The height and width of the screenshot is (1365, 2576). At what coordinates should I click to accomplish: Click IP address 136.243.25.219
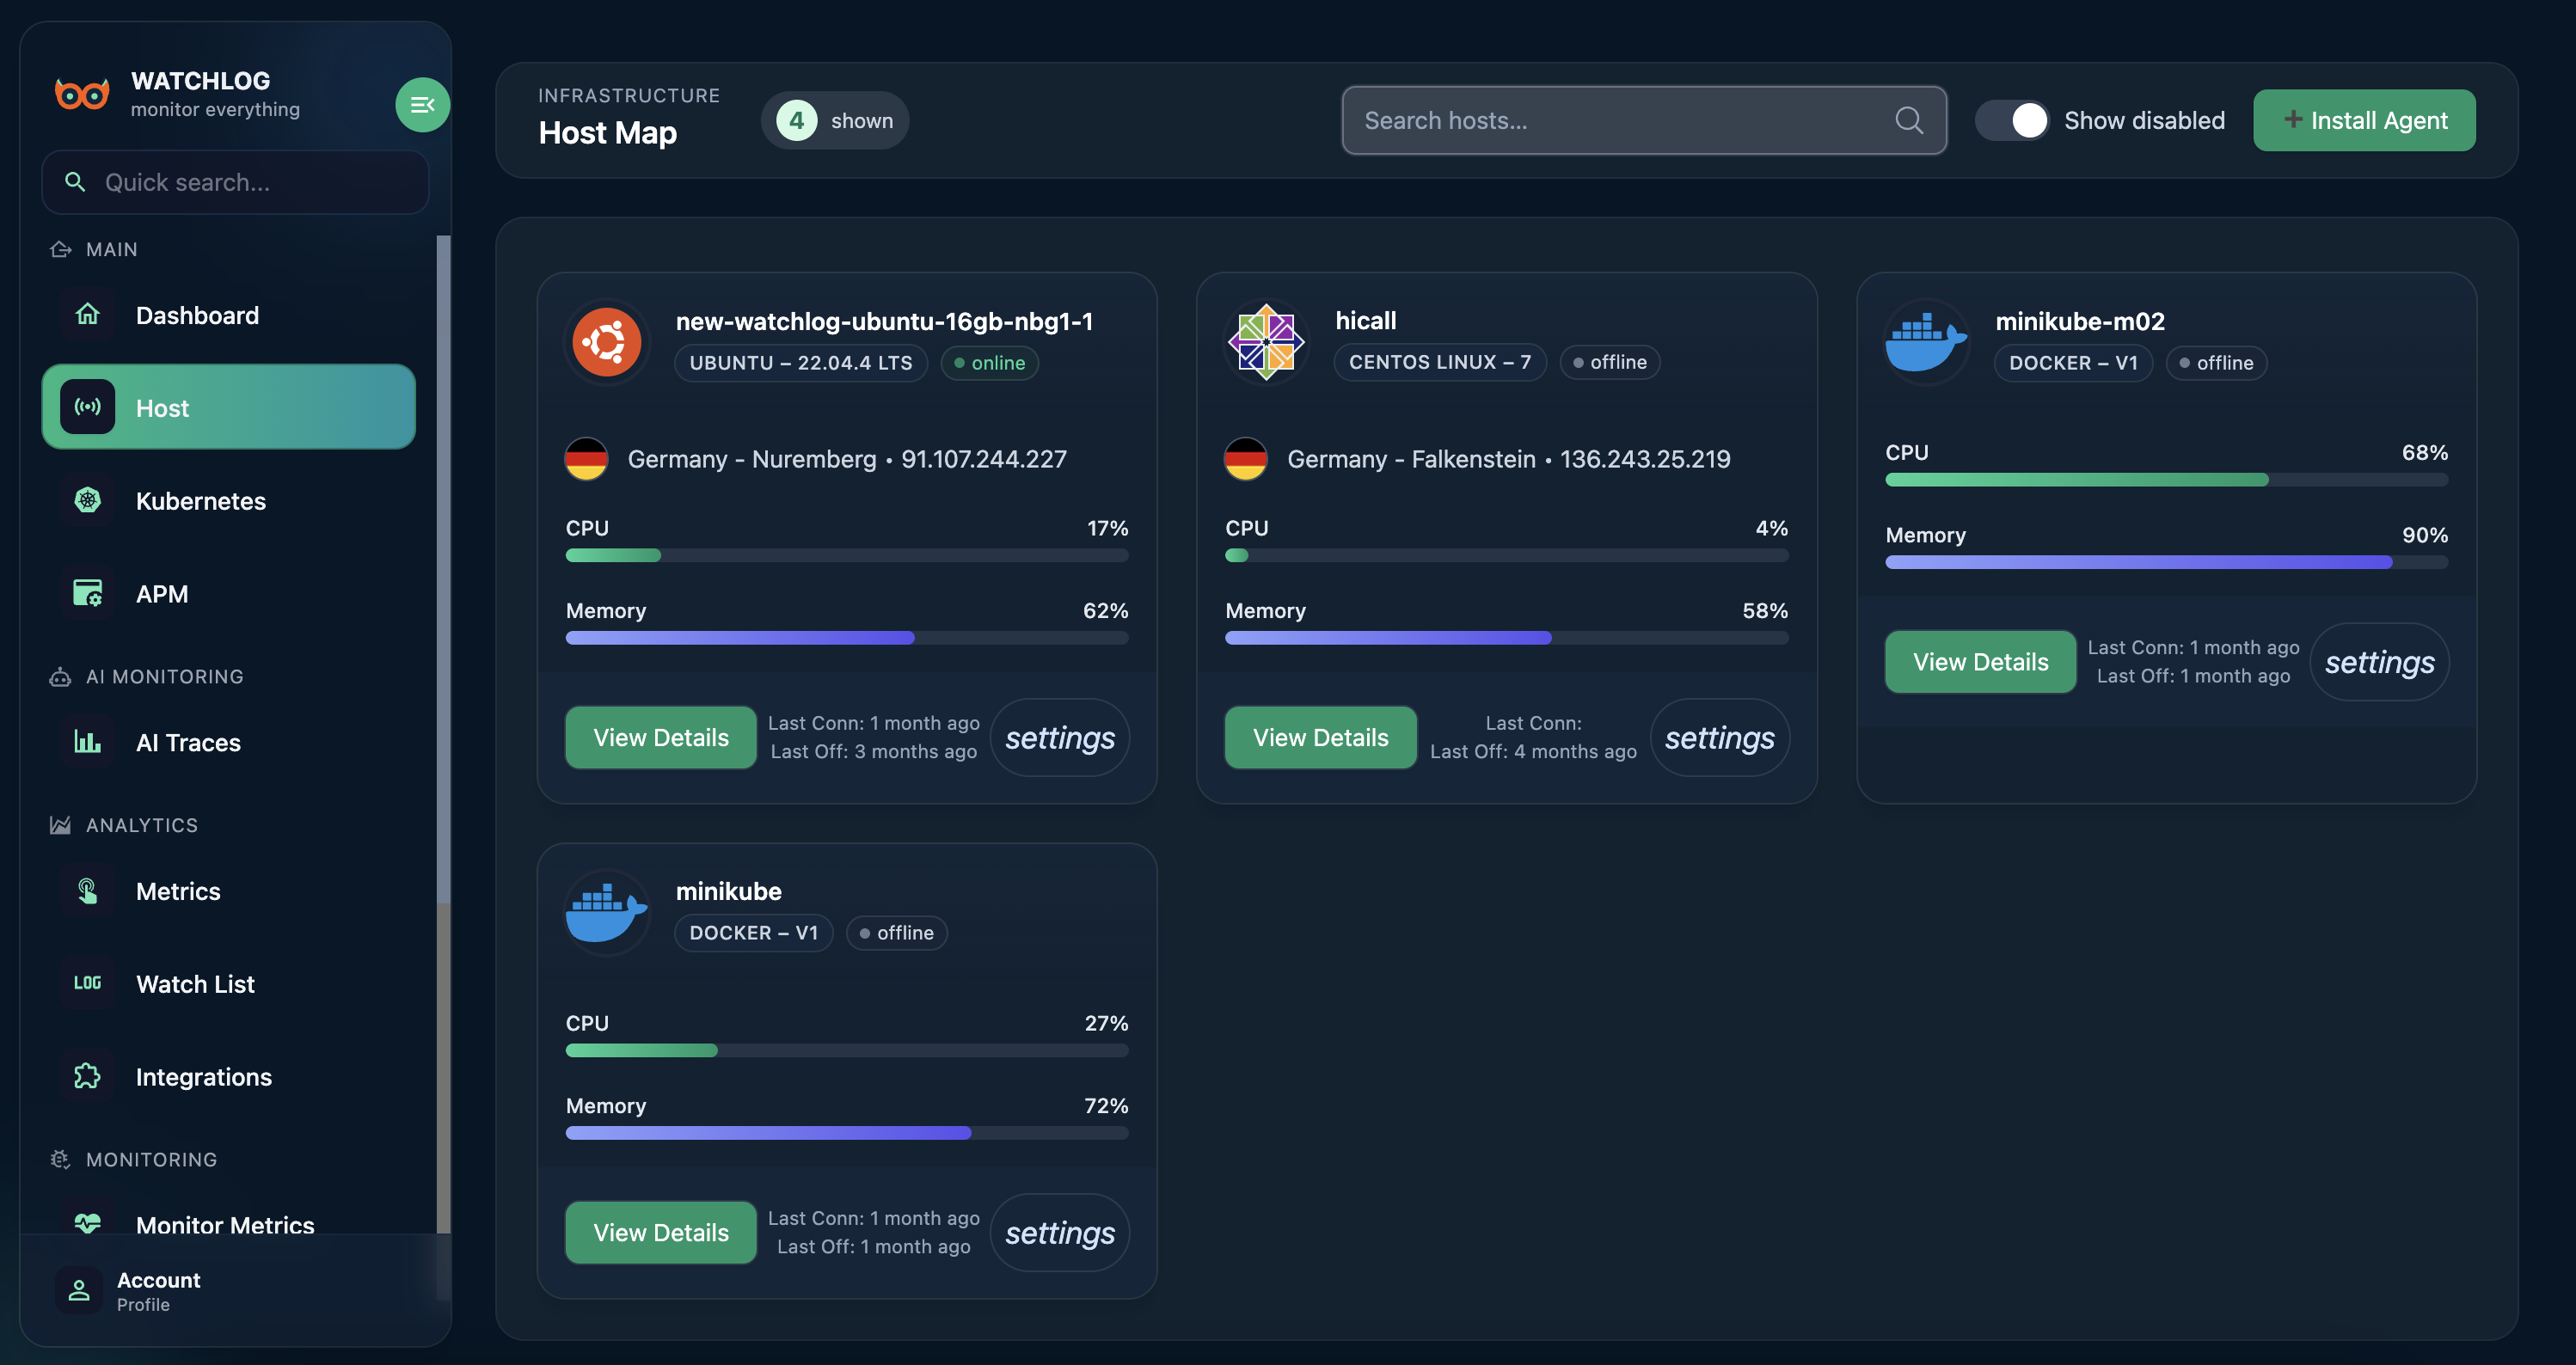point(1645,459)
